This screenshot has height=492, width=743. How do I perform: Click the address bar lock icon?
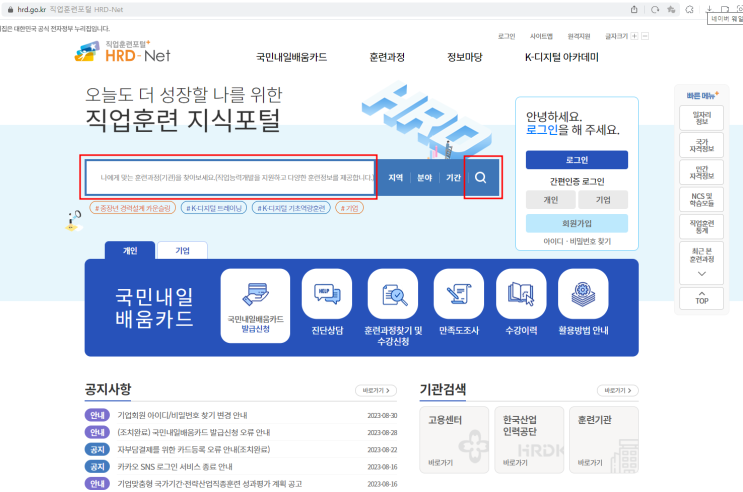coord(10,9)
